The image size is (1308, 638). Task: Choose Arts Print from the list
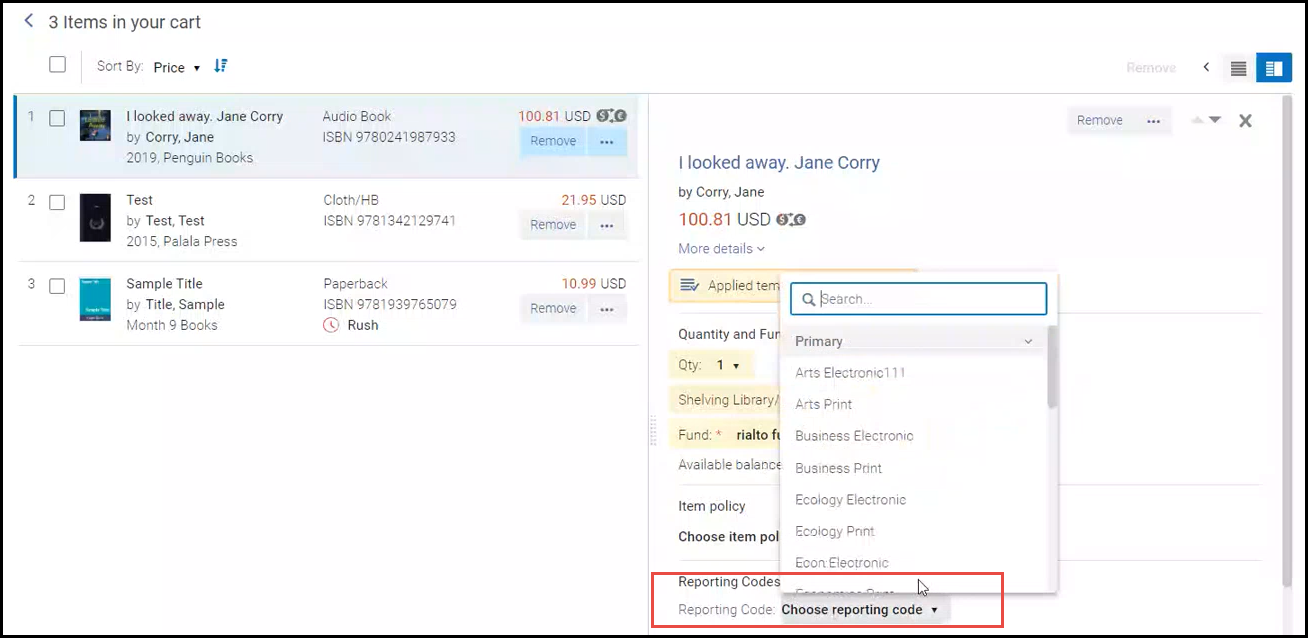tap(824, 405)
